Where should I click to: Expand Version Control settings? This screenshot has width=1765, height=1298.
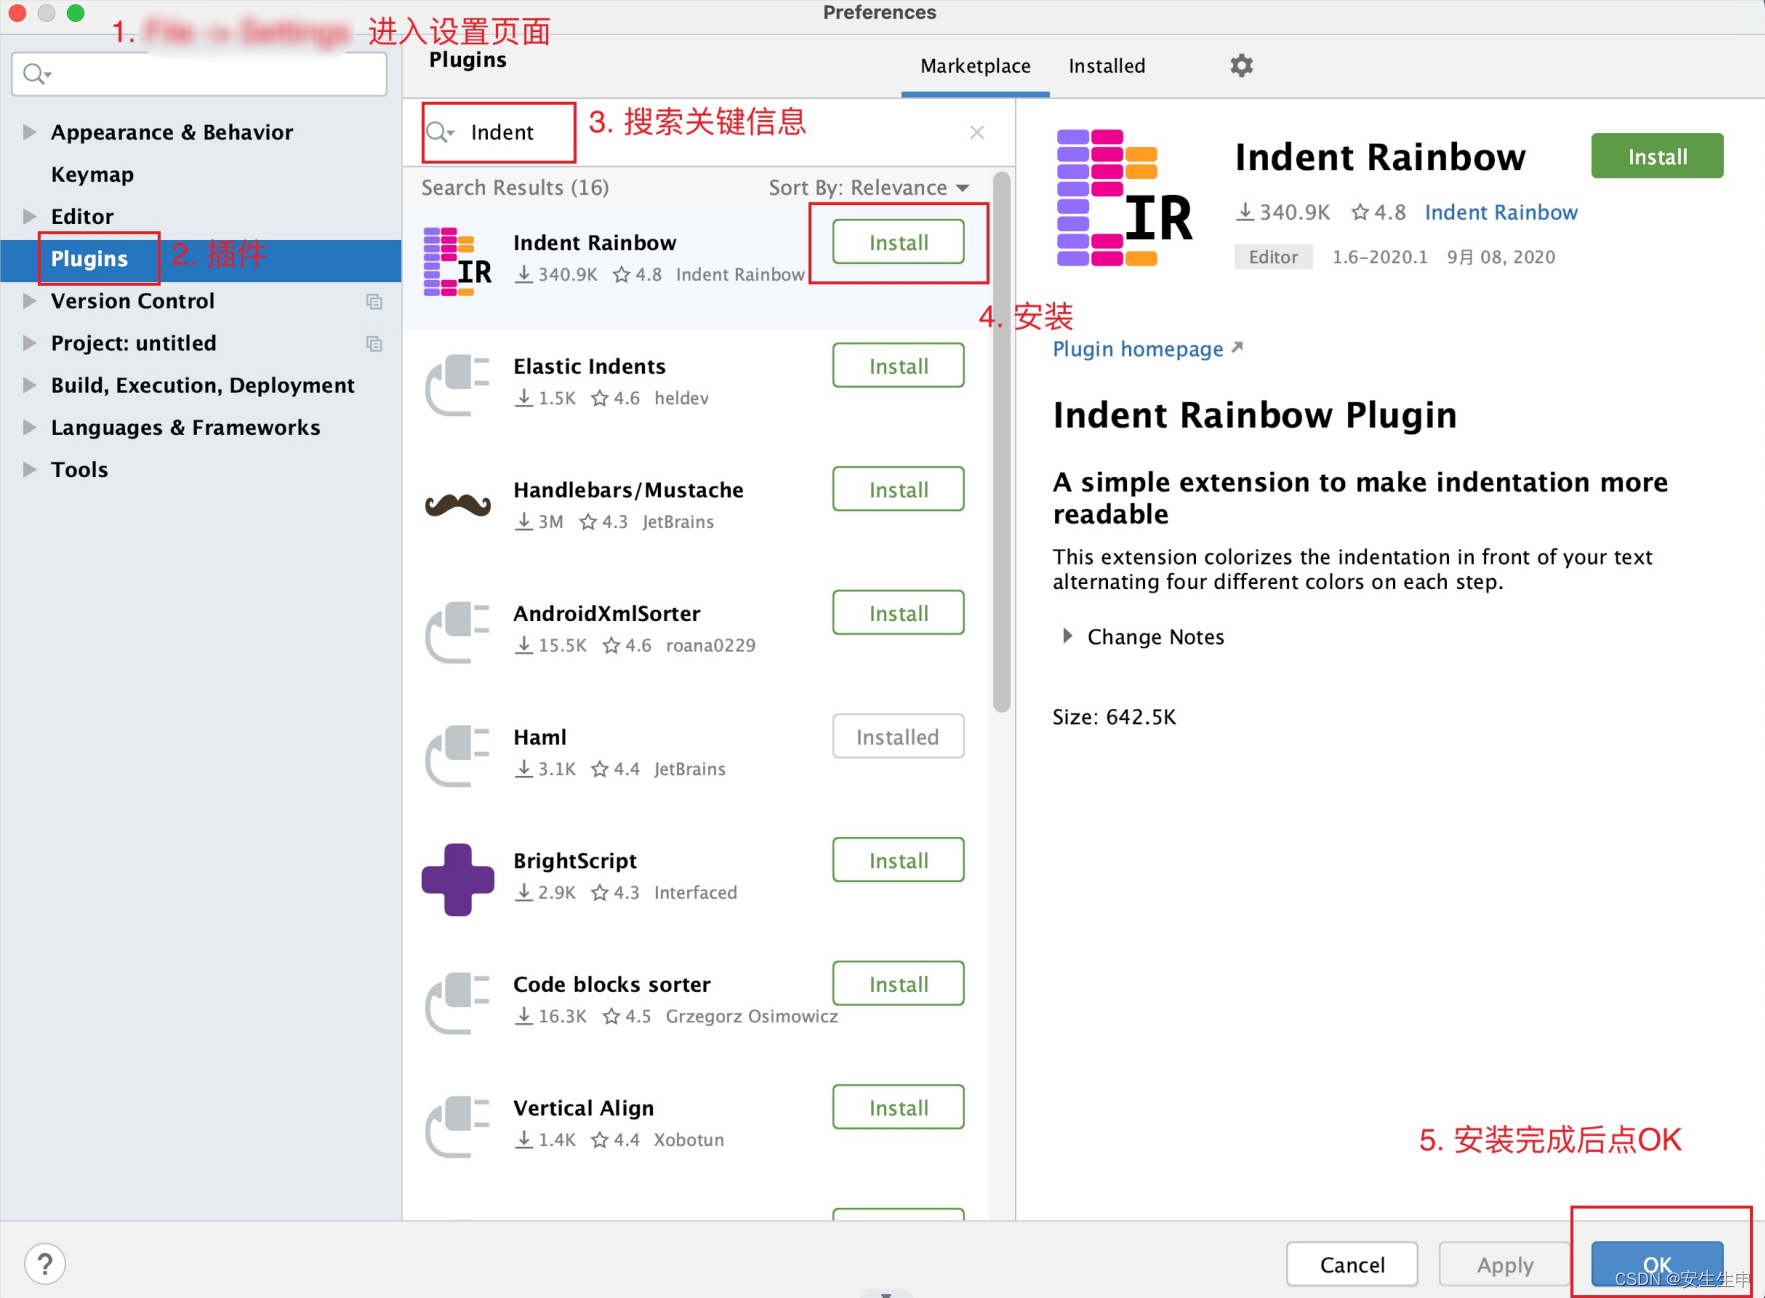pyautogui.click(x=29, y=300)
